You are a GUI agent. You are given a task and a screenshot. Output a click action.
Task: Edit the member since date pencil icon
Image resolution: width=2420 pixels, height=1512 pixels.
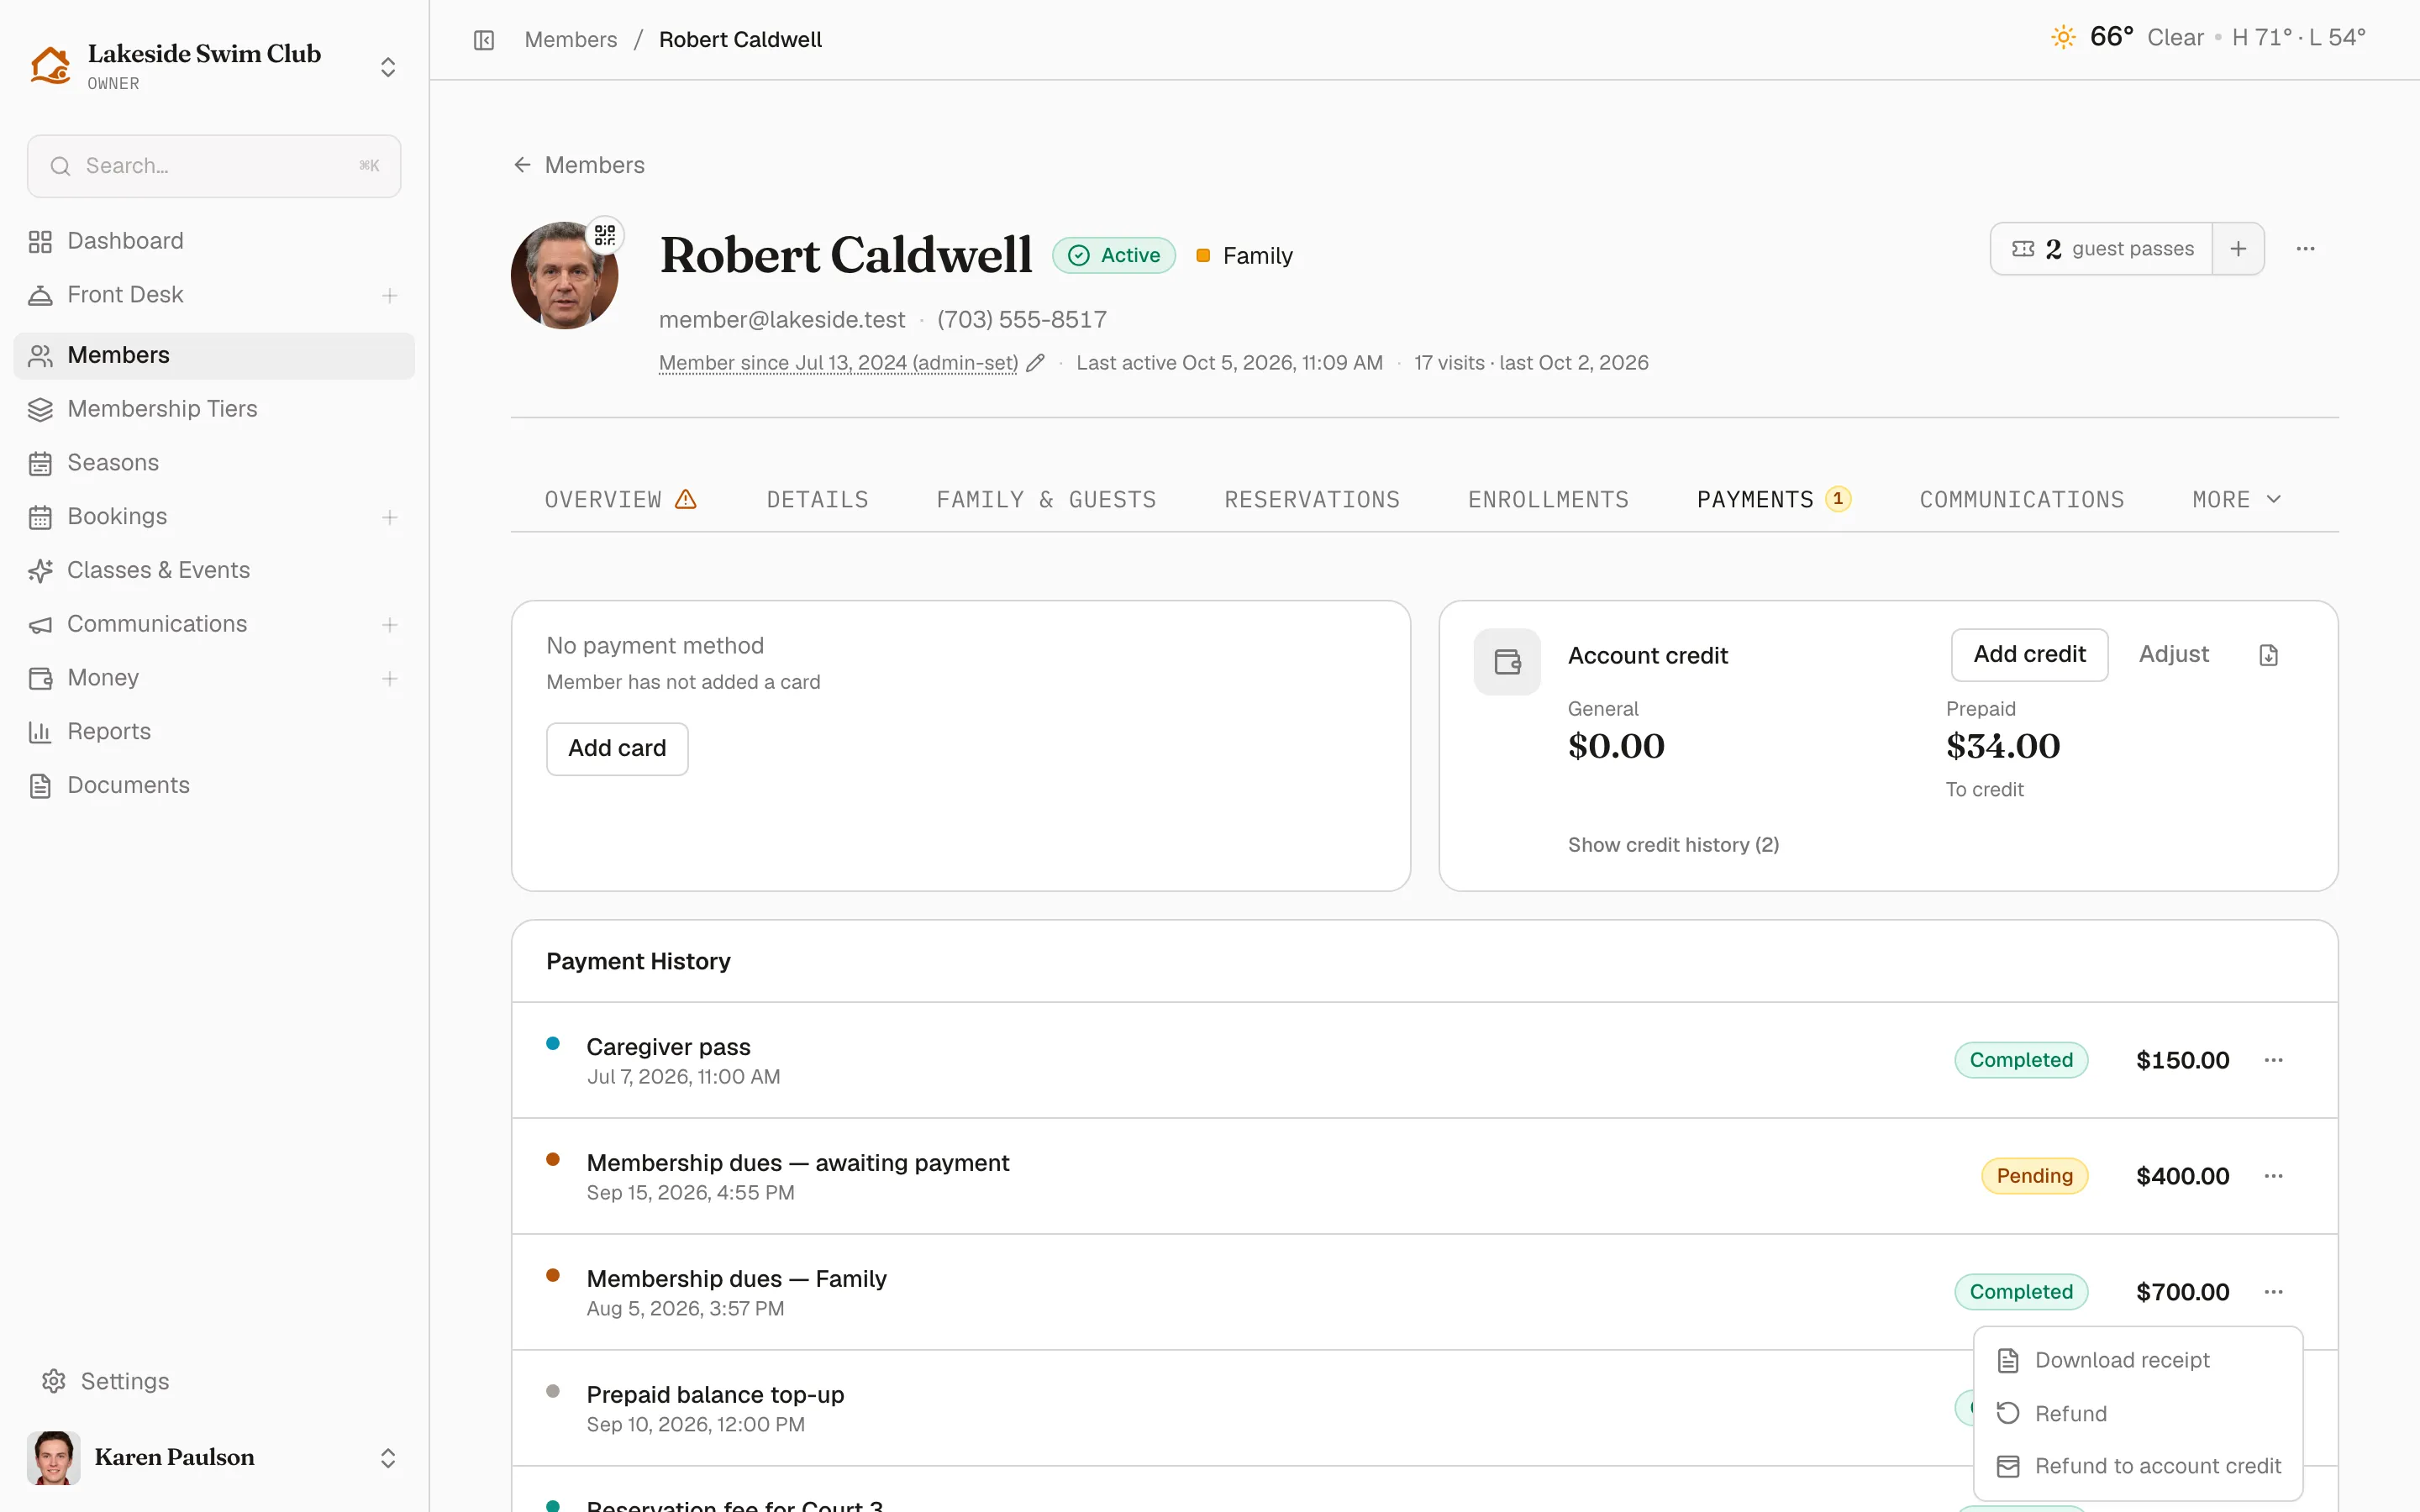coord(1036,363)
